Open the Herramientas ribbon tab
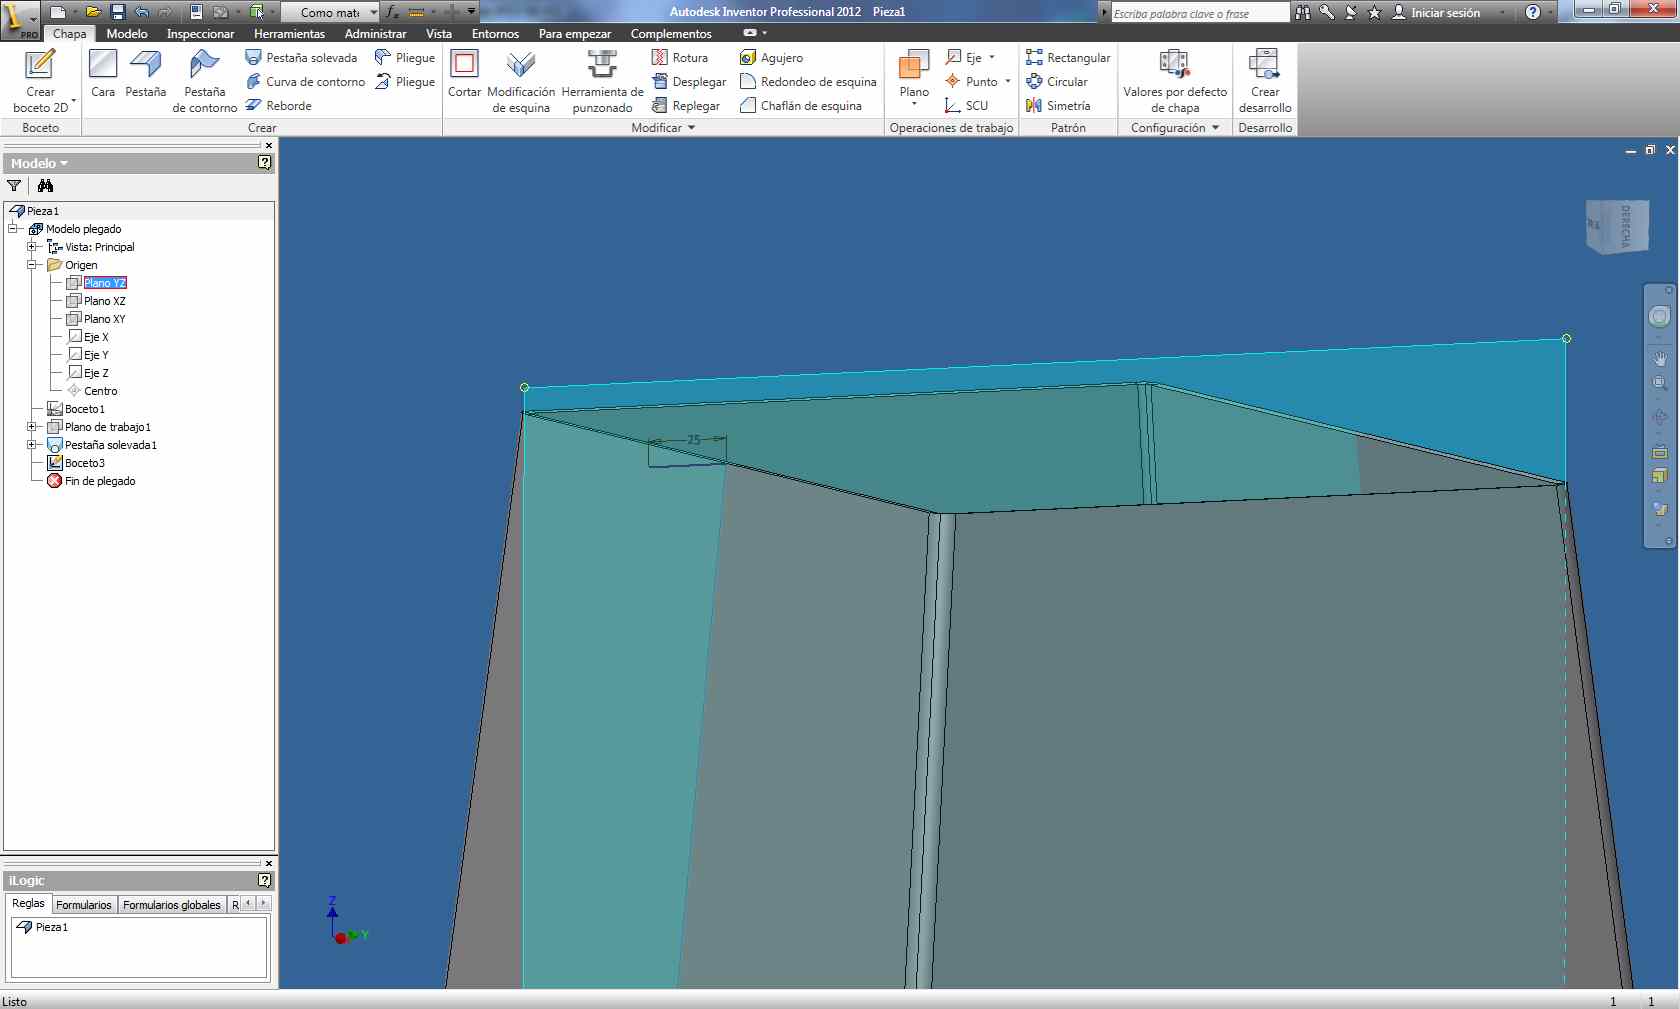Image resolution: width=1680 pixels, height=1009 pixels. [x=289, y=34]
